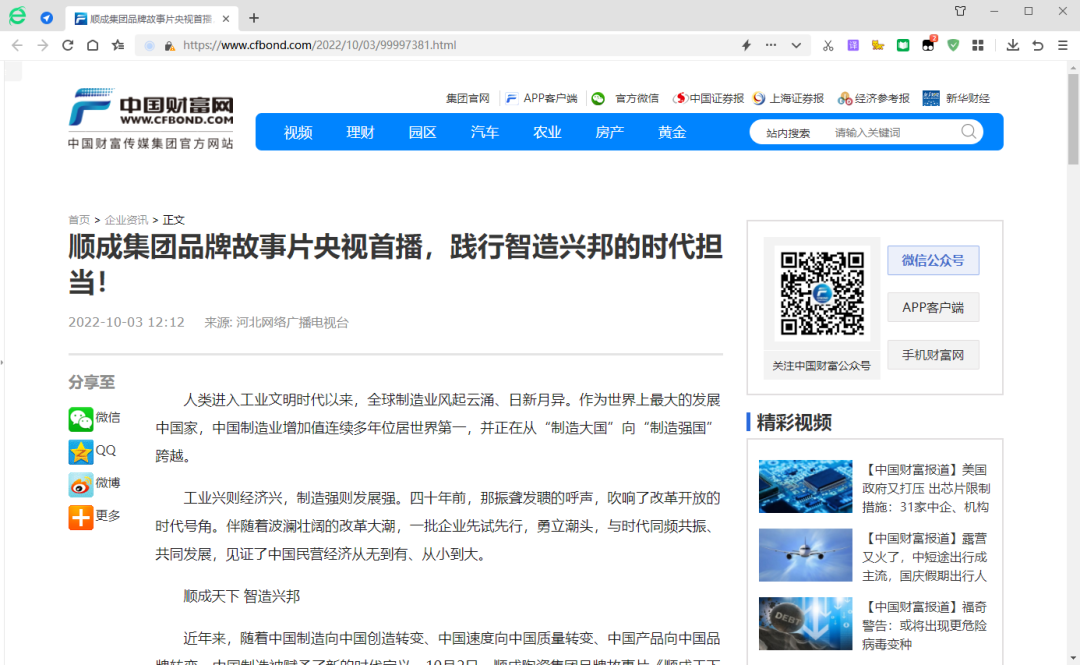Open the 理财 navigation tab
Image resolution: width=1080 pixels, height=665 pixels.
(x=360, y=132)
